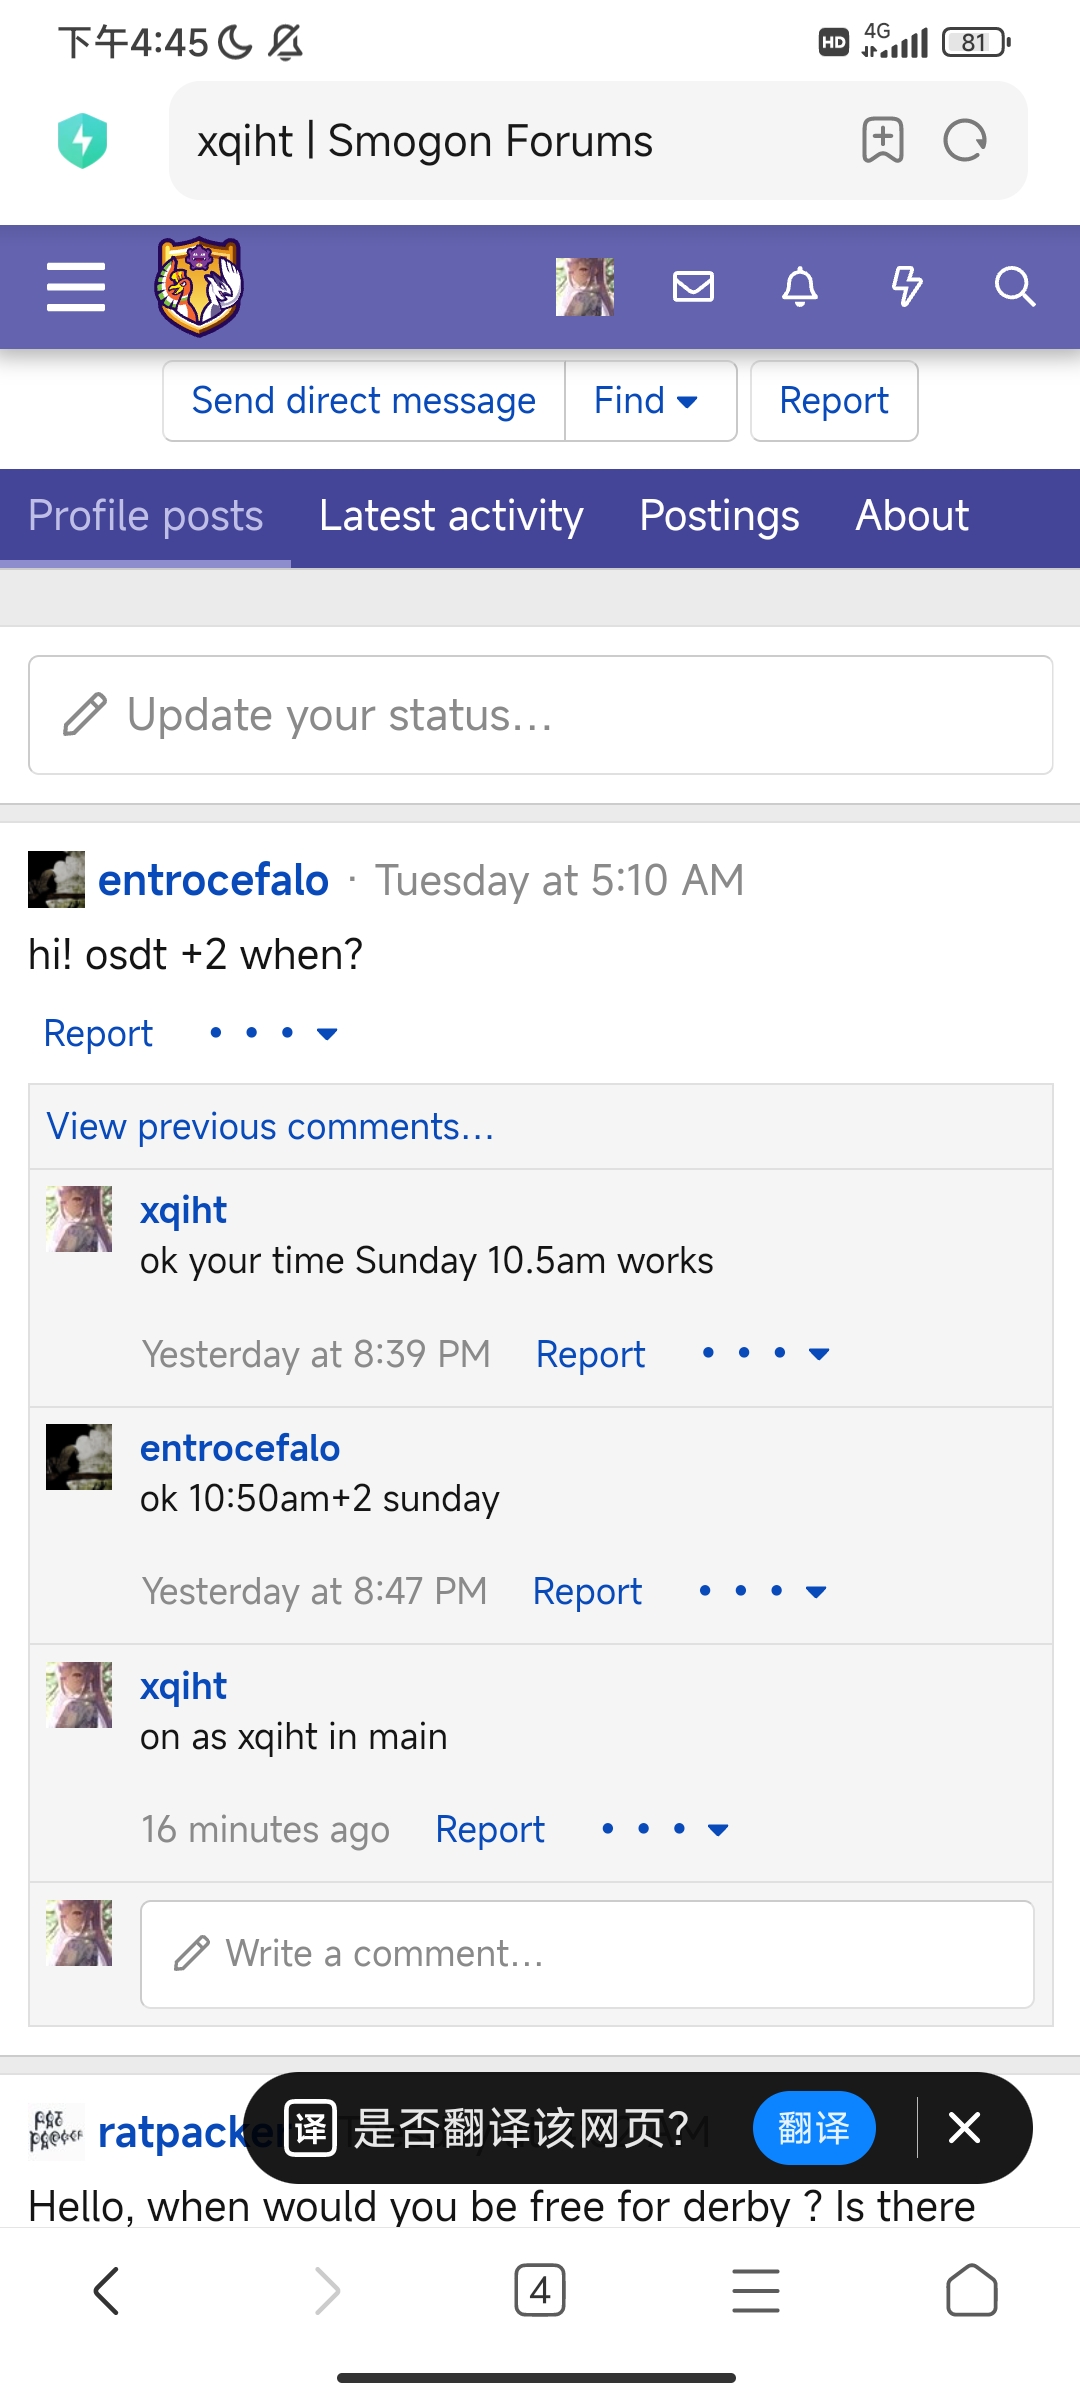
Task: Click Send direct message button
Action: coord(364,401)
